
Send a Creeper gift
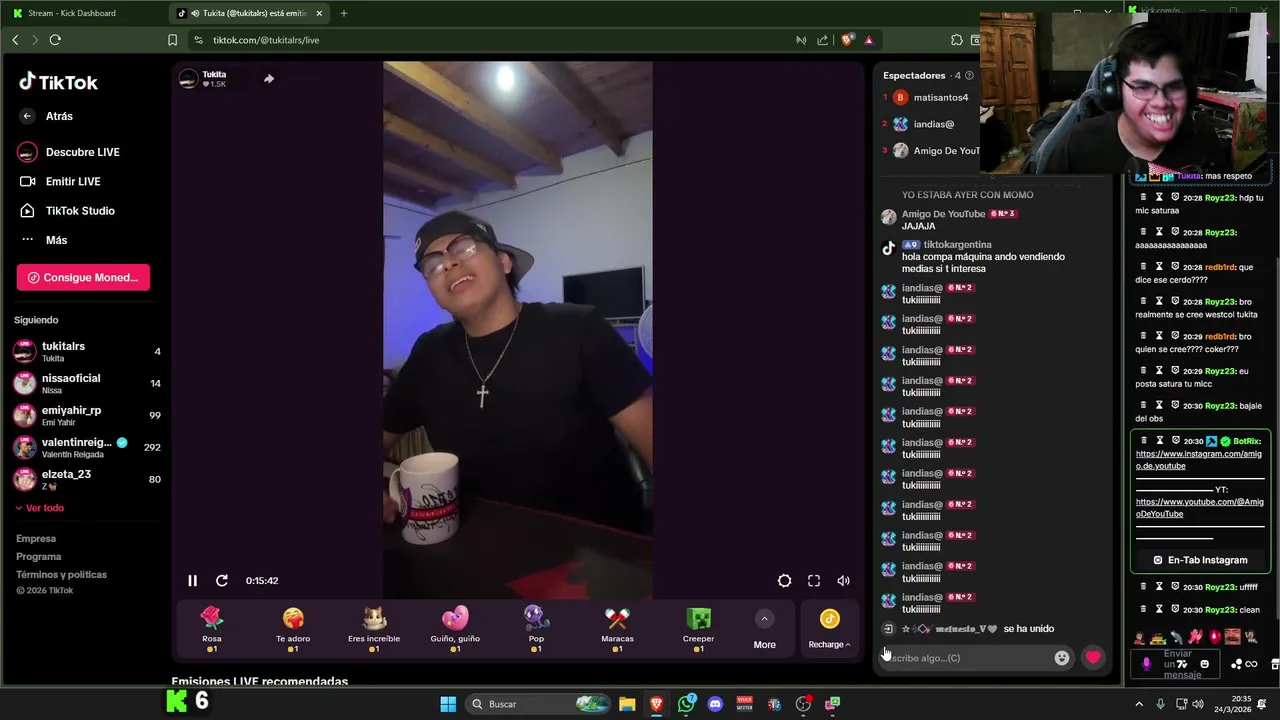coord(698,629)
